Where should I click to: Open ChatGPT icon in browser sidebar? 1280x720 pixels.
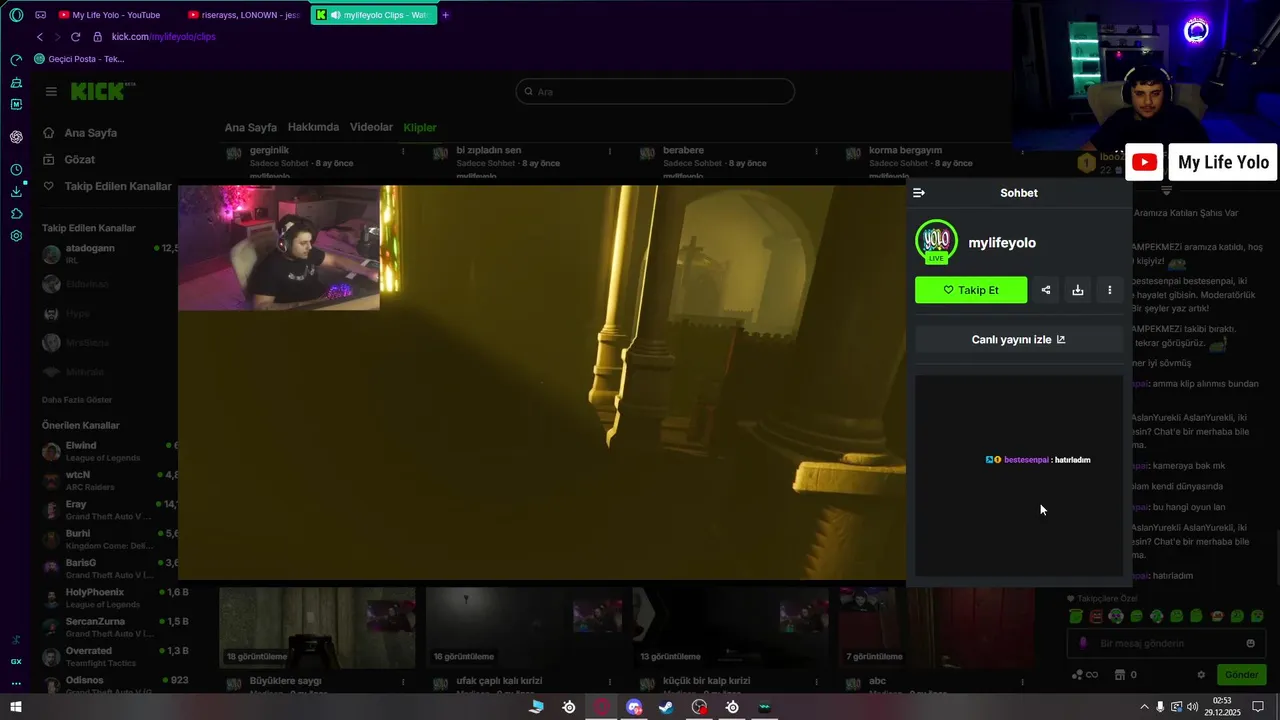pyautogui.click(x=16, y=137)
